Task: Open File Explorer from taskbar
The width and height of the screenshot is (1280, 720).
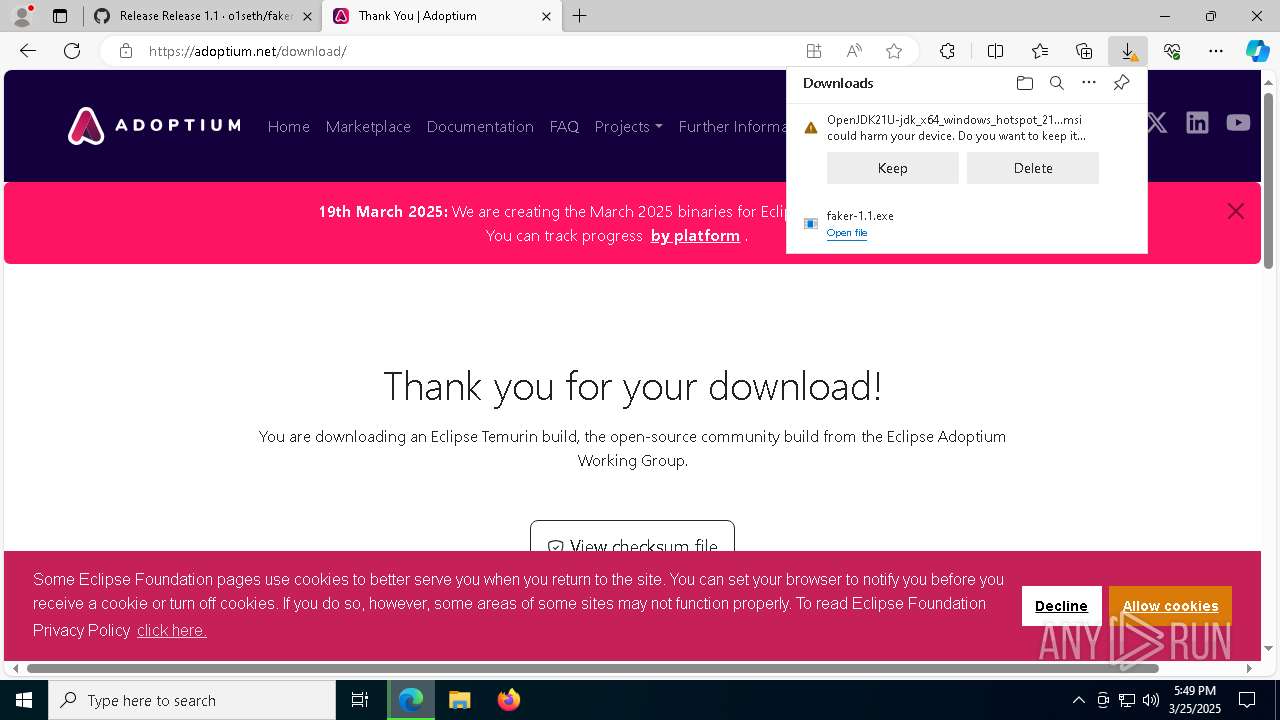Action: point(459,700)
